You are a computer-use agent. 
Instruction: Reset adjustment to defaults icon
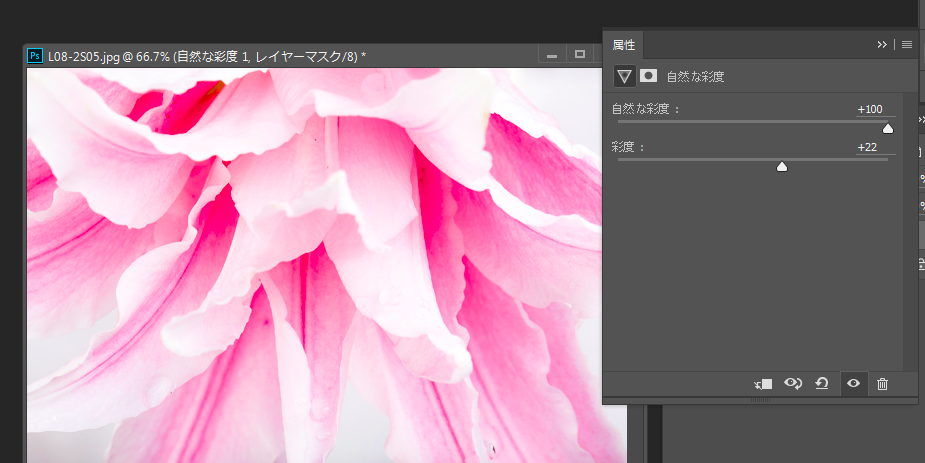coord(822,383)
